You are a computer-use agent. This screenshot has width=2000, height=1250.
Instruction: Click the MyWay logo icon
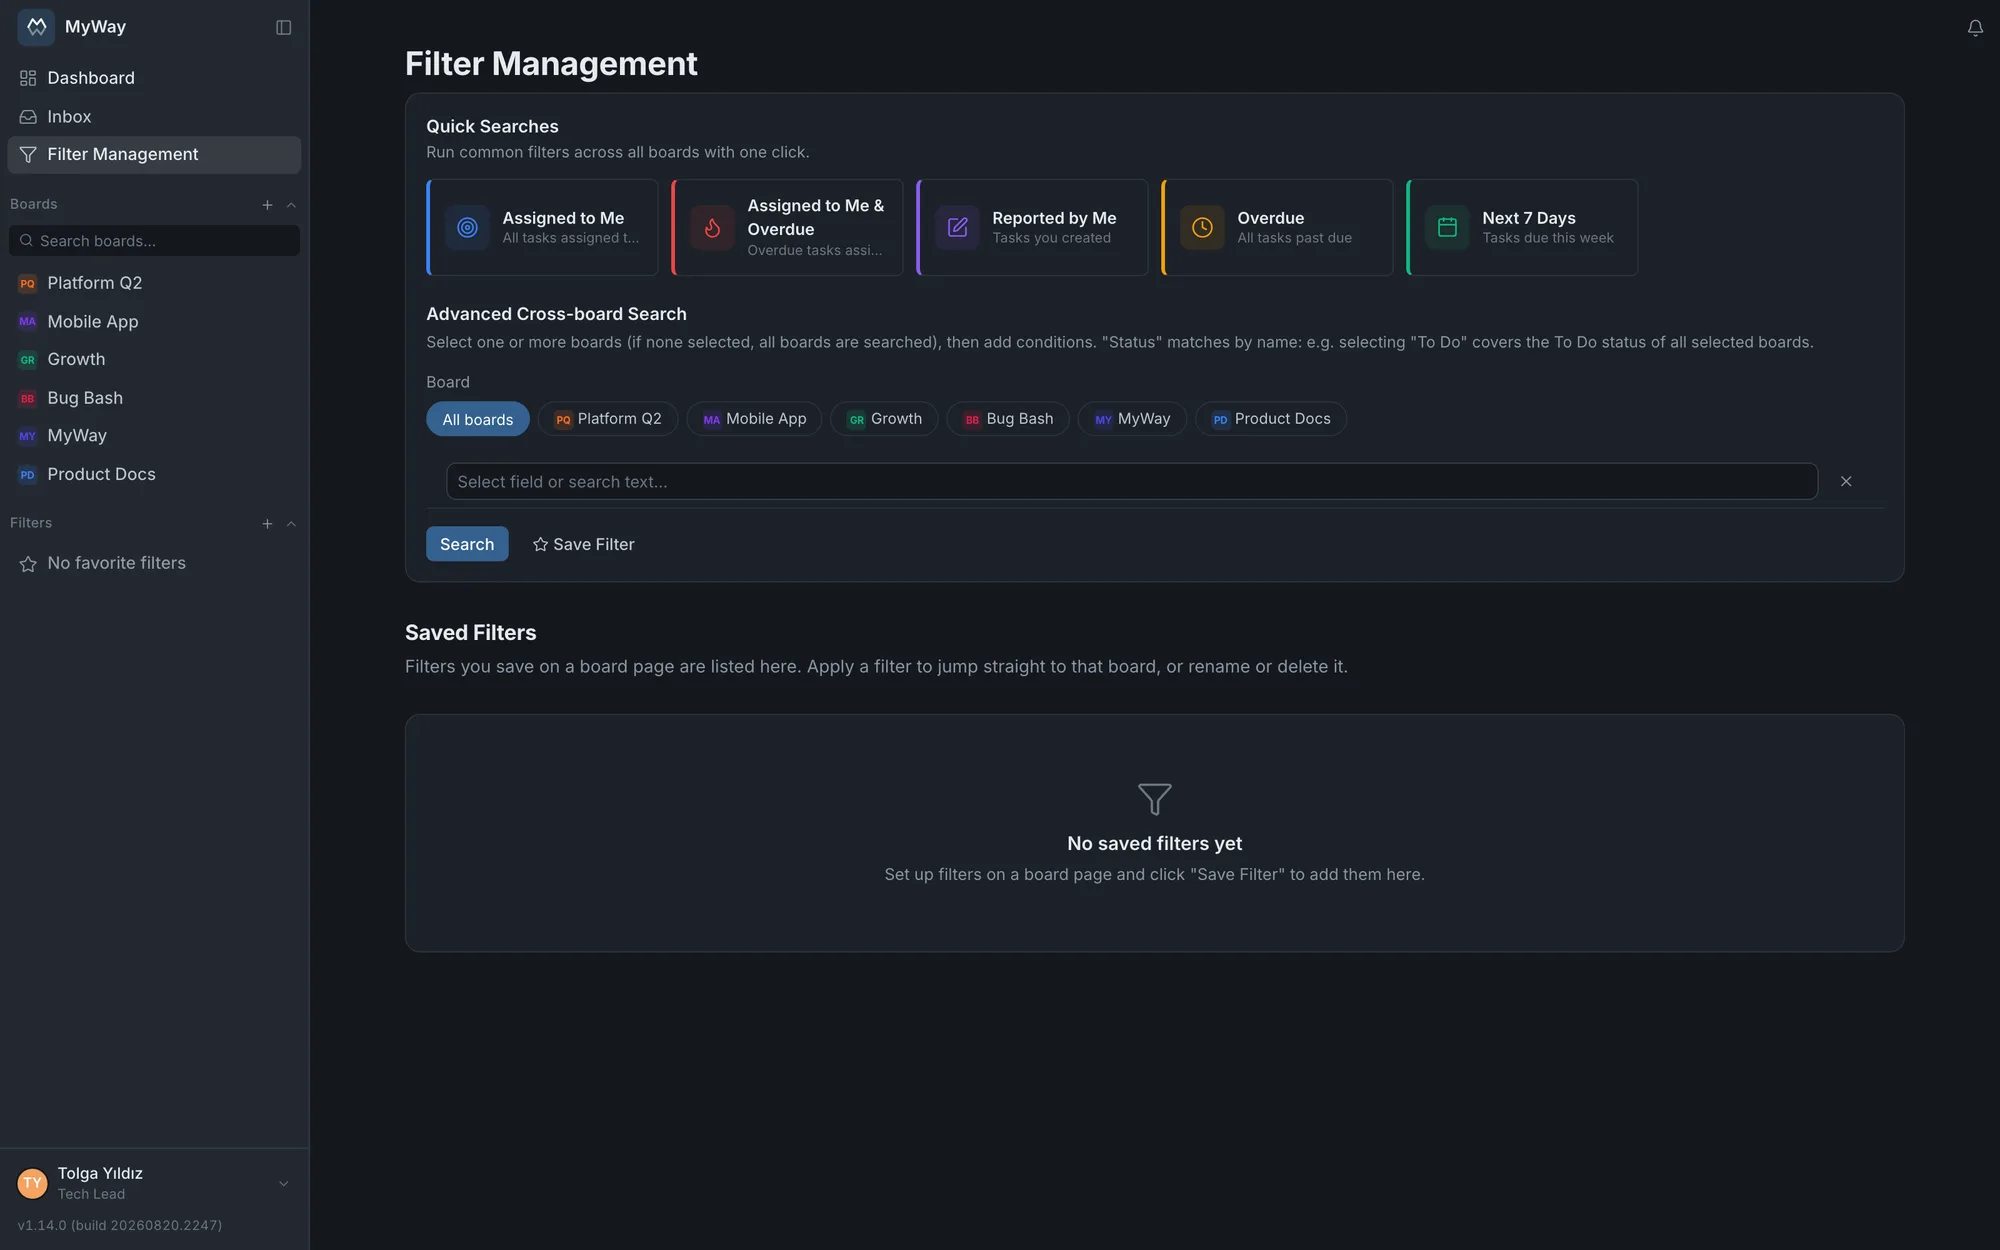(x=36, y=27)
